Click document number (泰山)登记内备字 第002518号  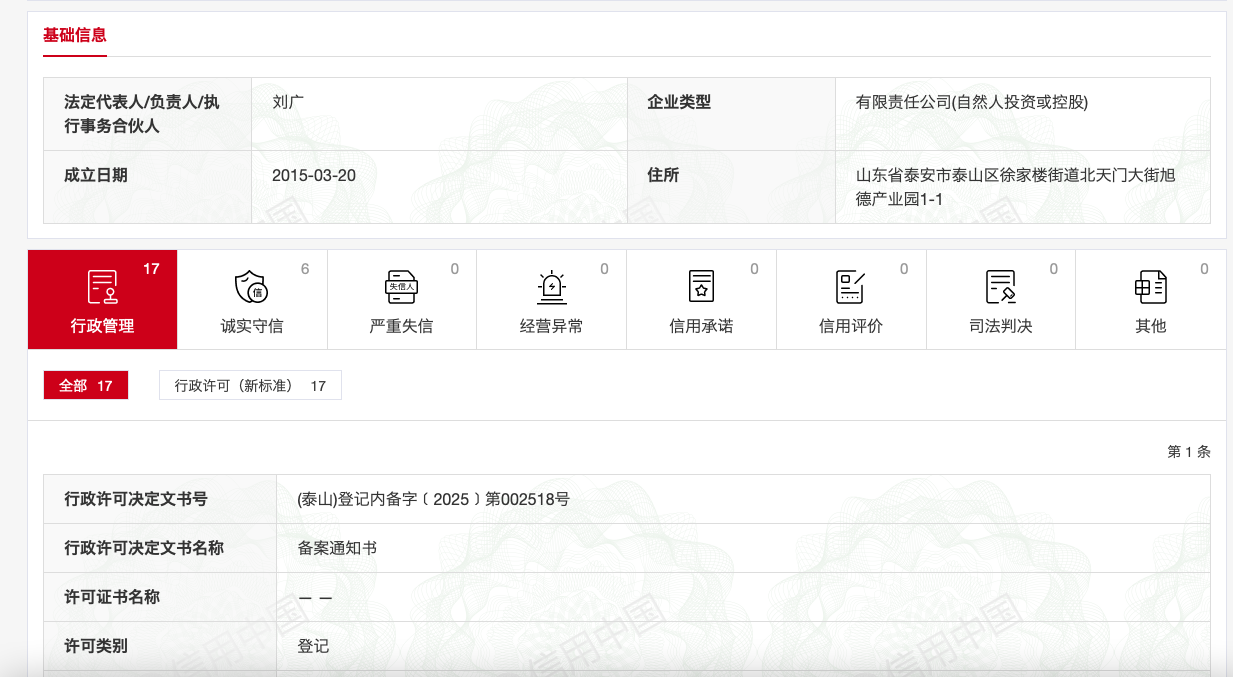tap(434, 499)
